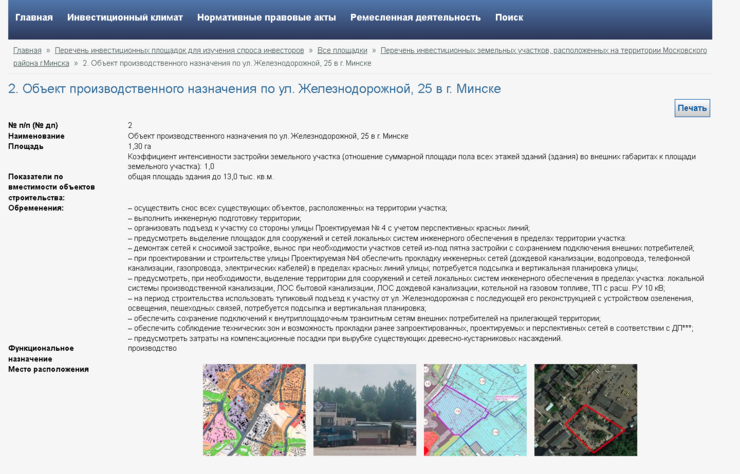Open breadcrumb for участки Московского района г.Минска
The height and width of the screenshot is (474, 740).
pyautogui.click(x=543, y=50)
